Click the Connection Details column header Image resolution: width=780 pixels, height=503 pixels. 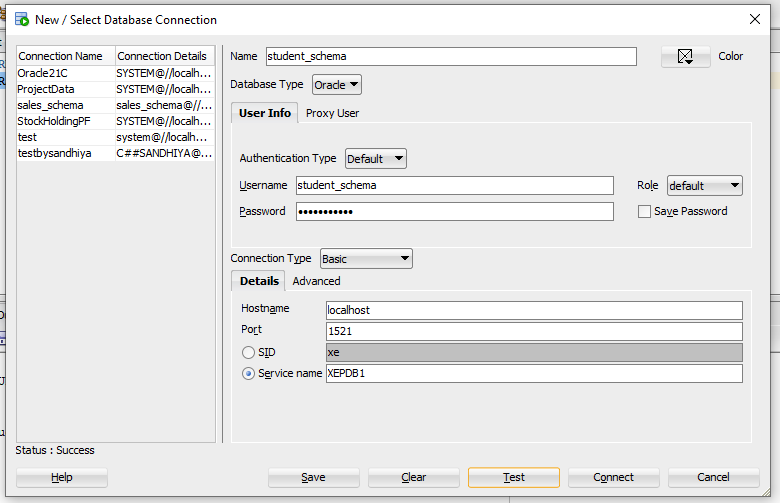click(x=165, y=56)
